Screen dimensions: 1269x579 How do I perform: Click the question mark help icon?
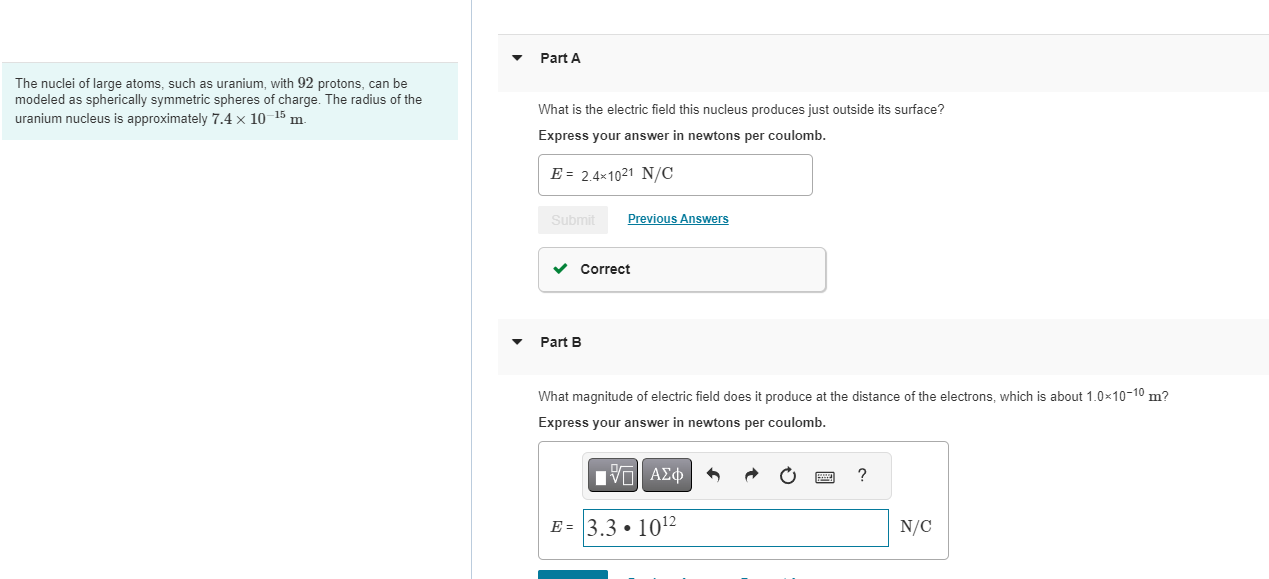[862, 476]
